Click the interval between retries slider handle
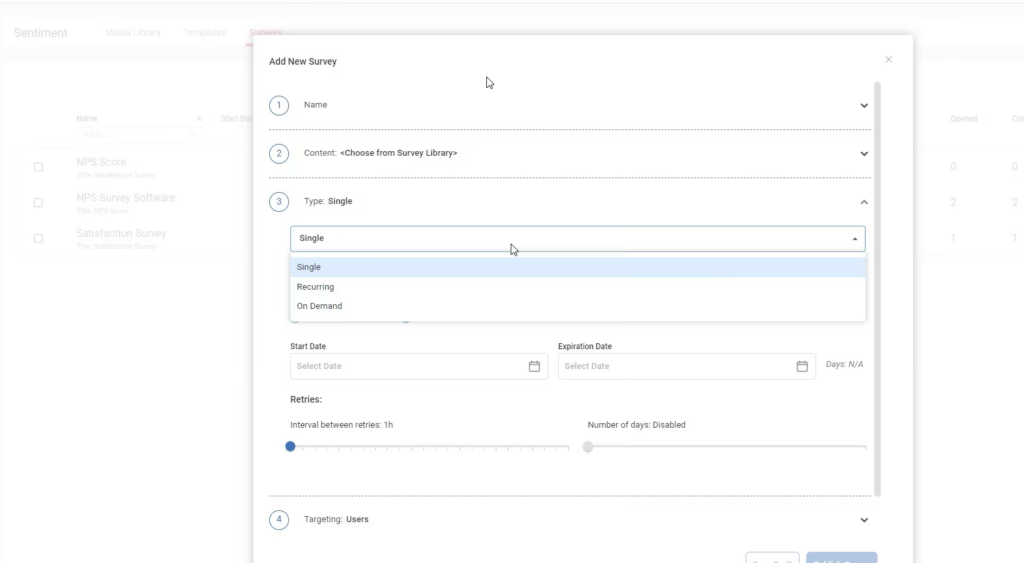This screenshot has height=563, width=1024. (290, 447)
